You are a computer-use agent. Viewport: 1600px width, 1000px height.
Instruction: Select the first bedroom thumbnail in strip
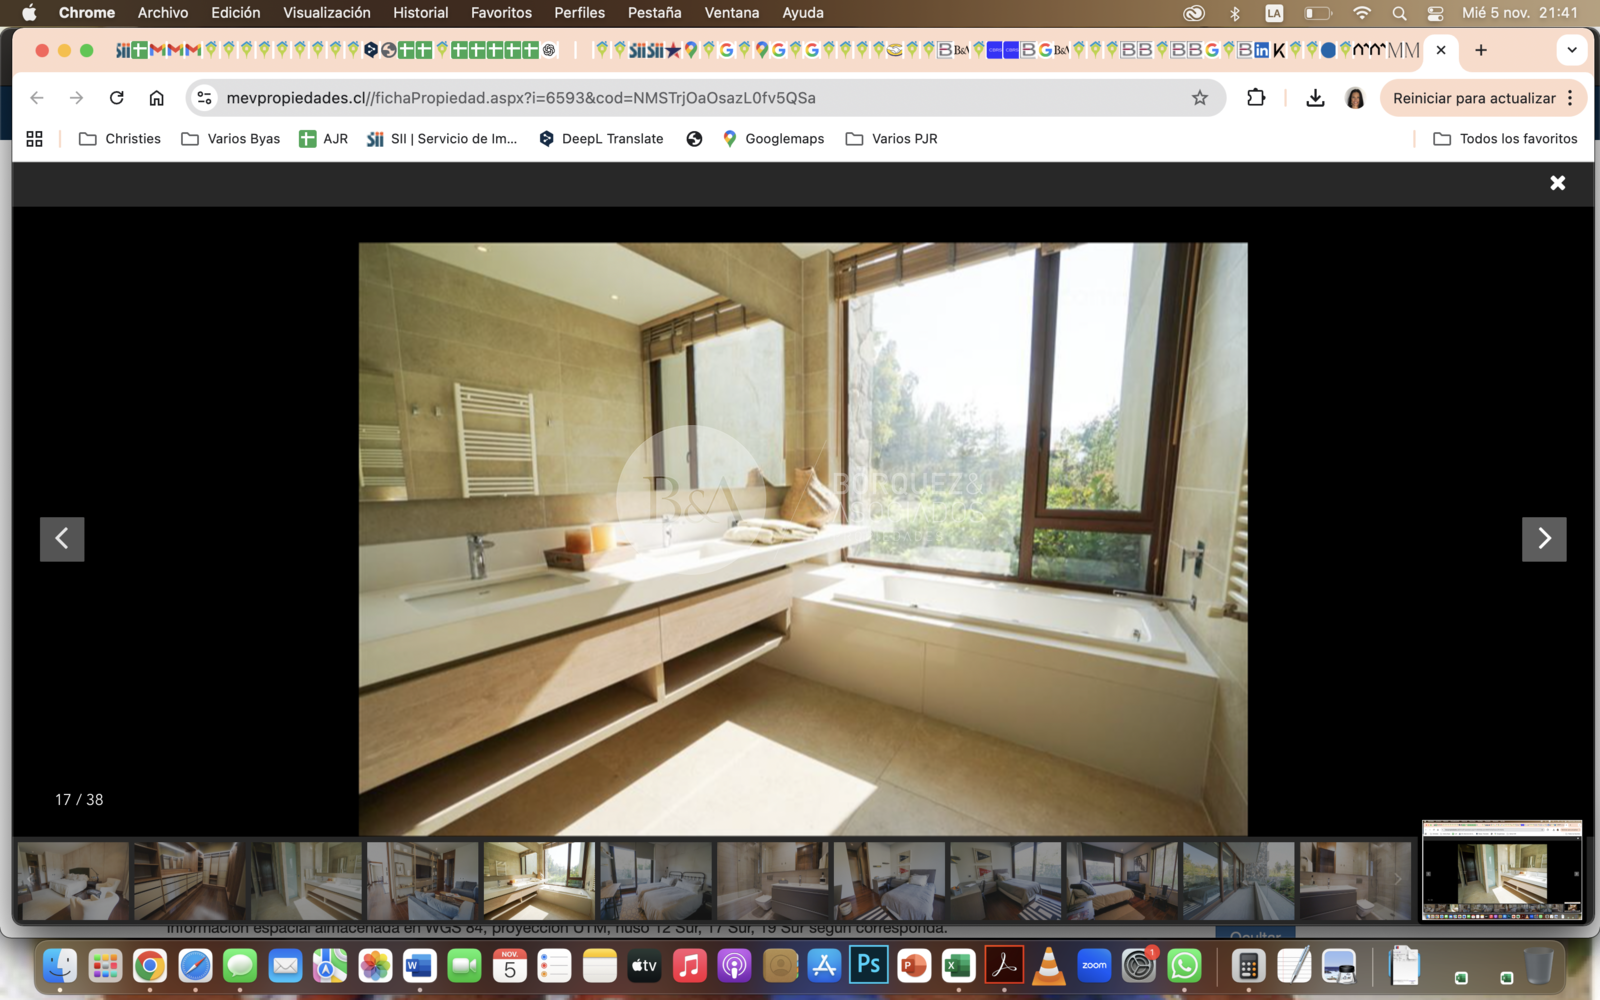(x=73, y=880)
